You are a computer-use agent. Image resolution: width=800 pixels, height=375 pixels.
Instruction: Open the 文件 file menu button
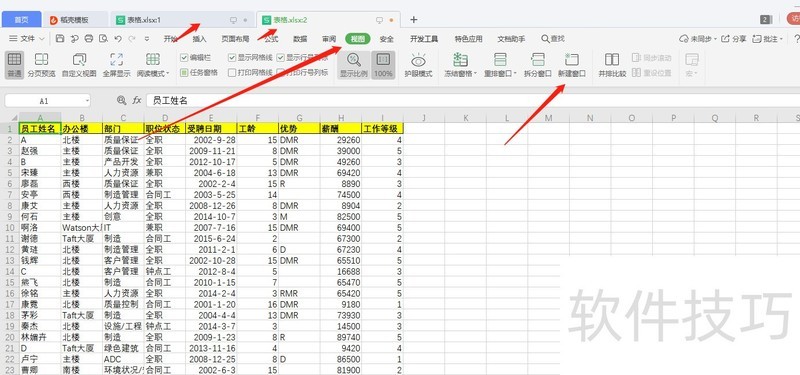(27, 39)
